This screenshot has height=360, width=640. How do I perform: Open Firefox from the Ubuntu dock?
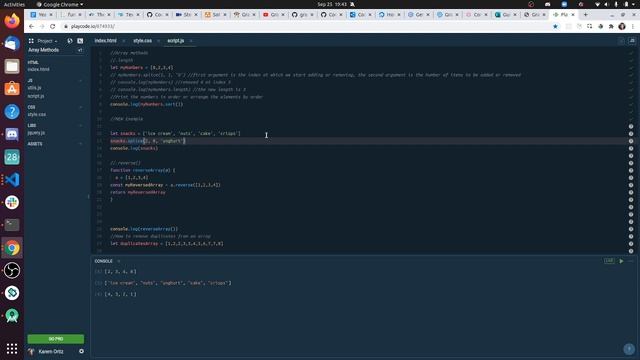click(12, 20)
